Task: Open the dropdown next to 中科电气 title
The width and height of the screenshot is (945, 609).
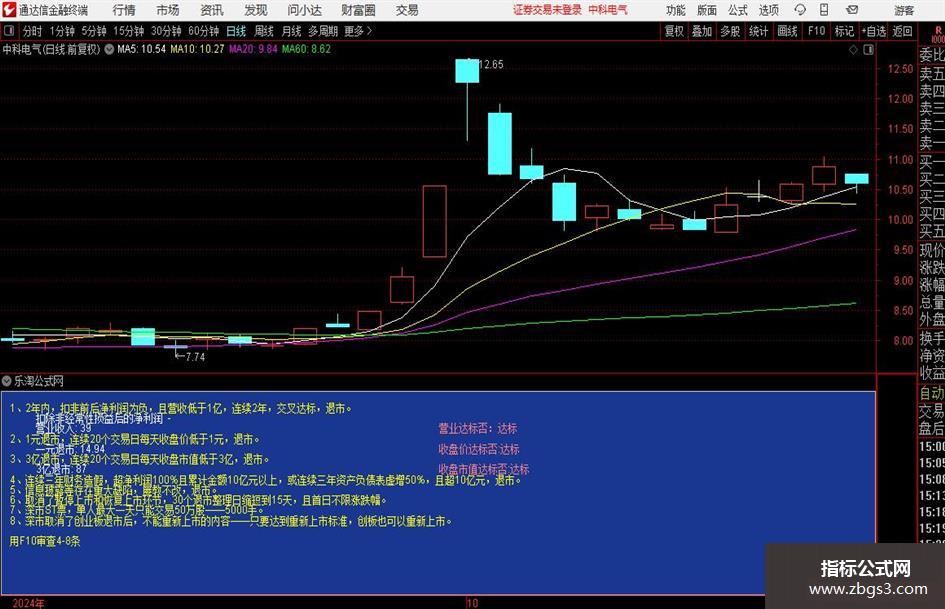Action: (109, 49)
